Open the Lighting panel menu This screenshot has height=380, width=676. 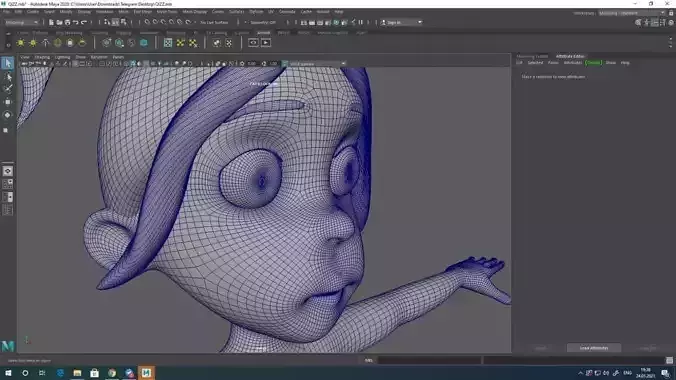[63, 57]
